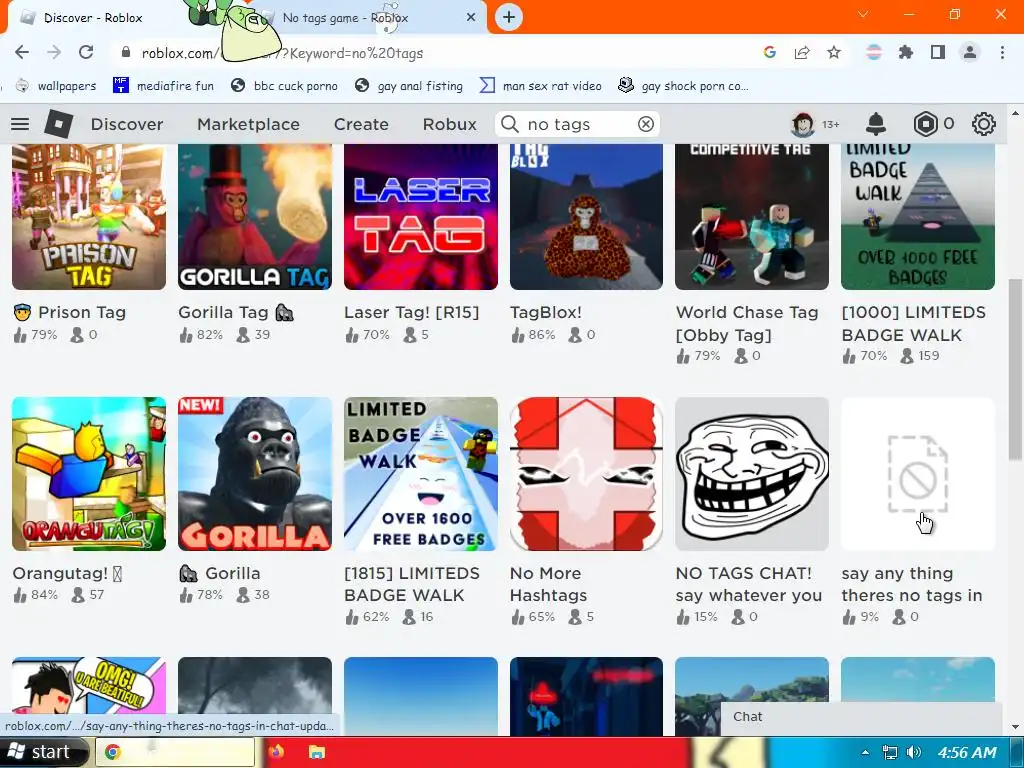Screen dimensions: 1024x768
Task: Click the share page icon
Action: (802, 52)
